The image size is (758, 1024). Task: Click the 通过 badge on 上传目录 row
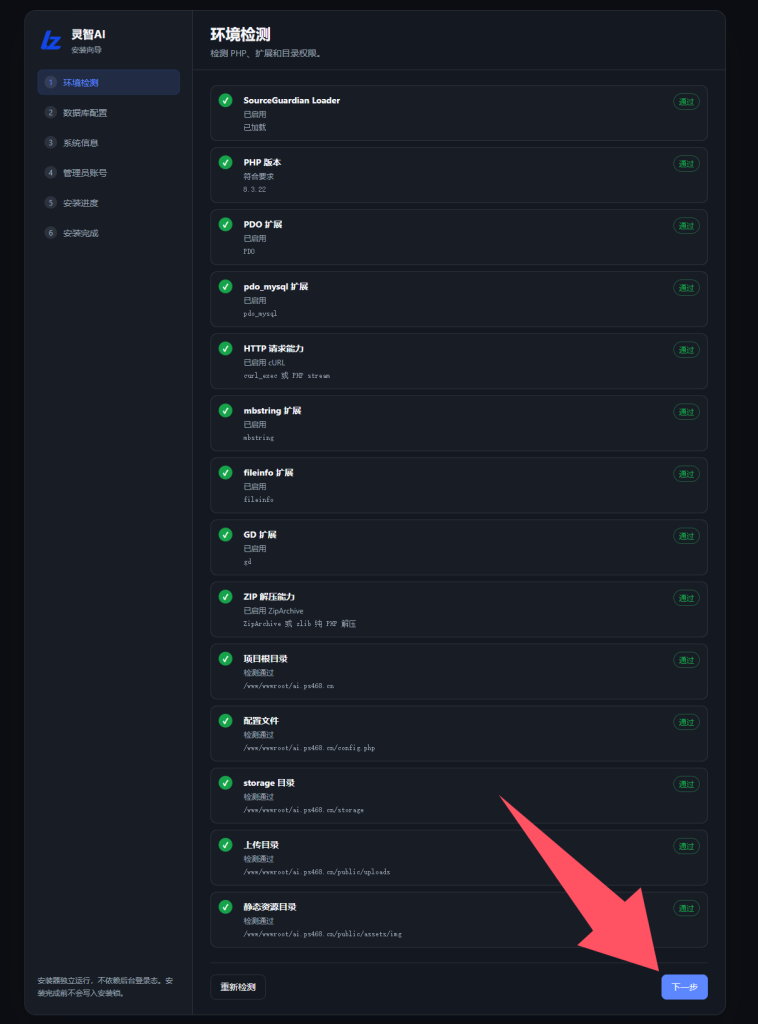(686, 846)
